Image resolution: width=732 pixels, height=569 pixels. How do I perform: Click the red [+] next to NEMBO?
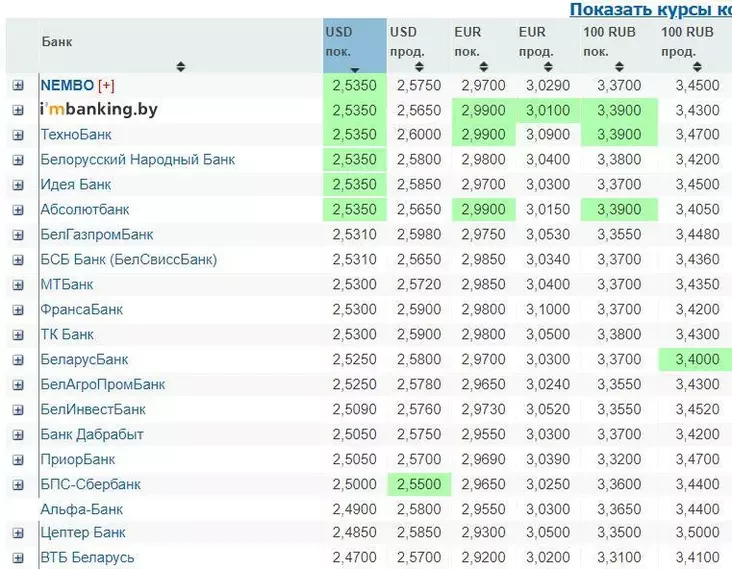click(x=106, y=86)
